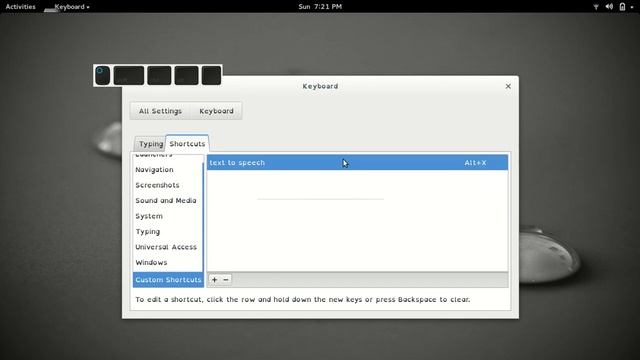Switch to the Shortcuts tab

point(187,144)
